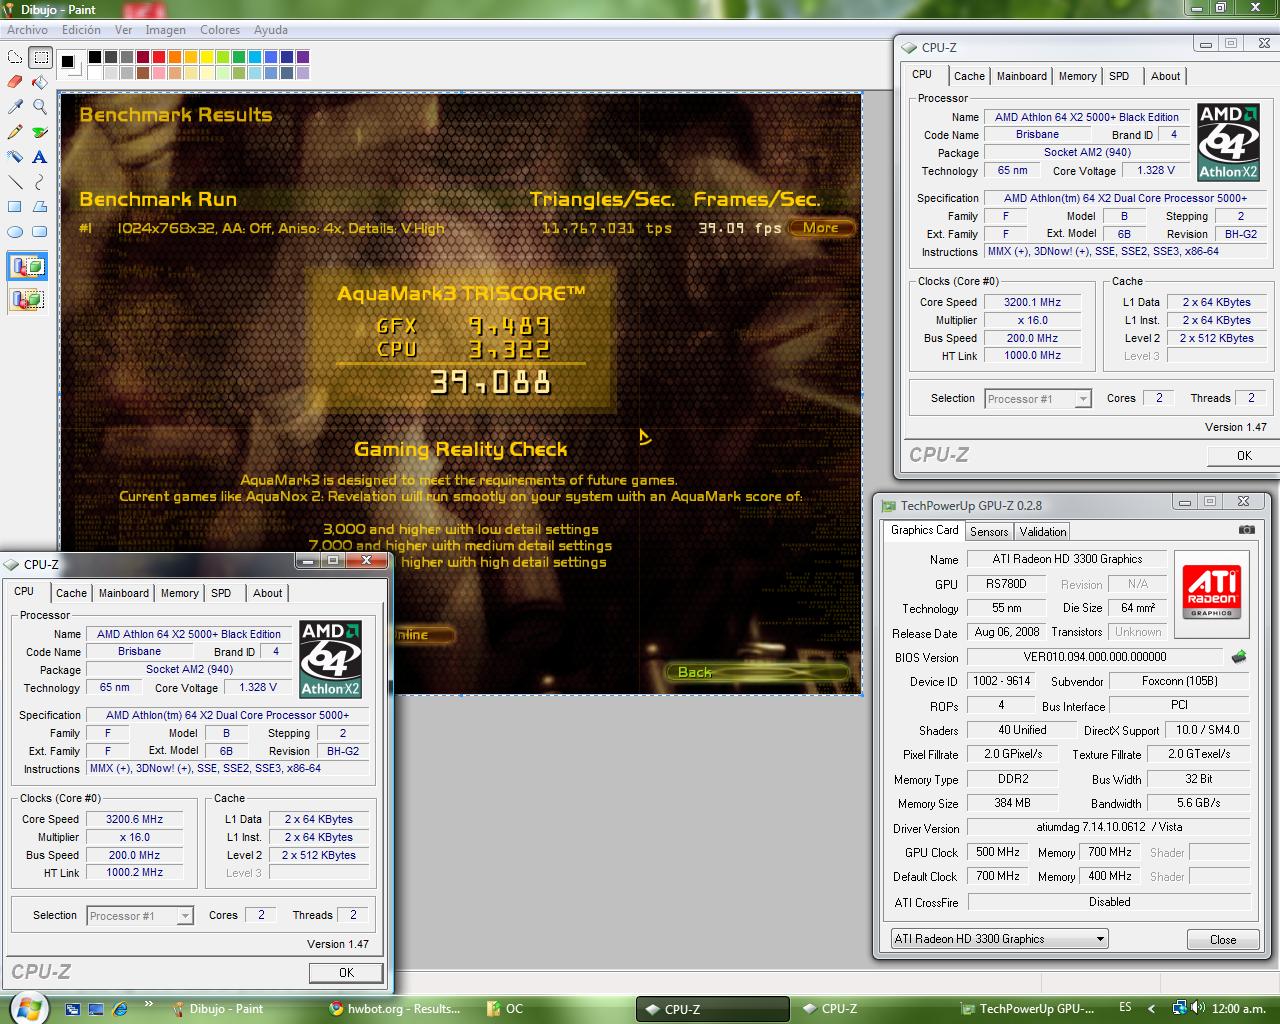Open the ES language bar indicator
The height and width of the screenshot is (1024, 1280).
point(1126,1008)
